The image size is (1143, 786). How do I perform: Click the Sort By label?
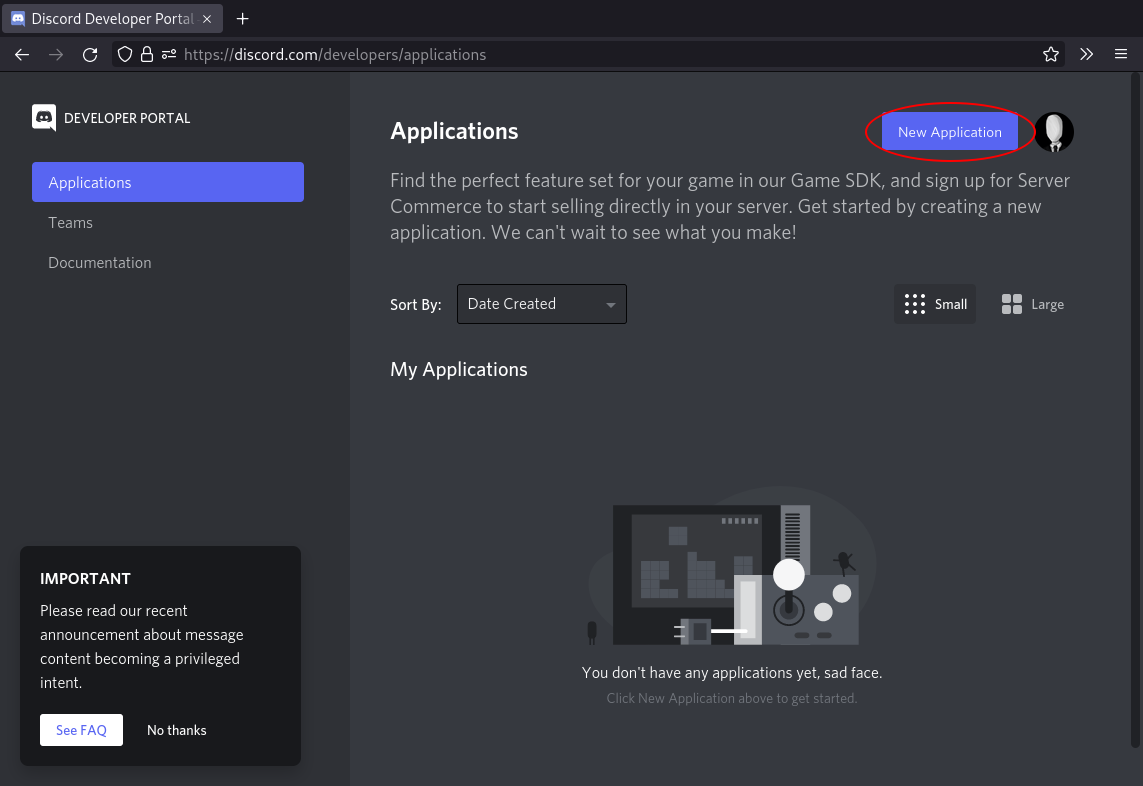click(x=416, y=305)
